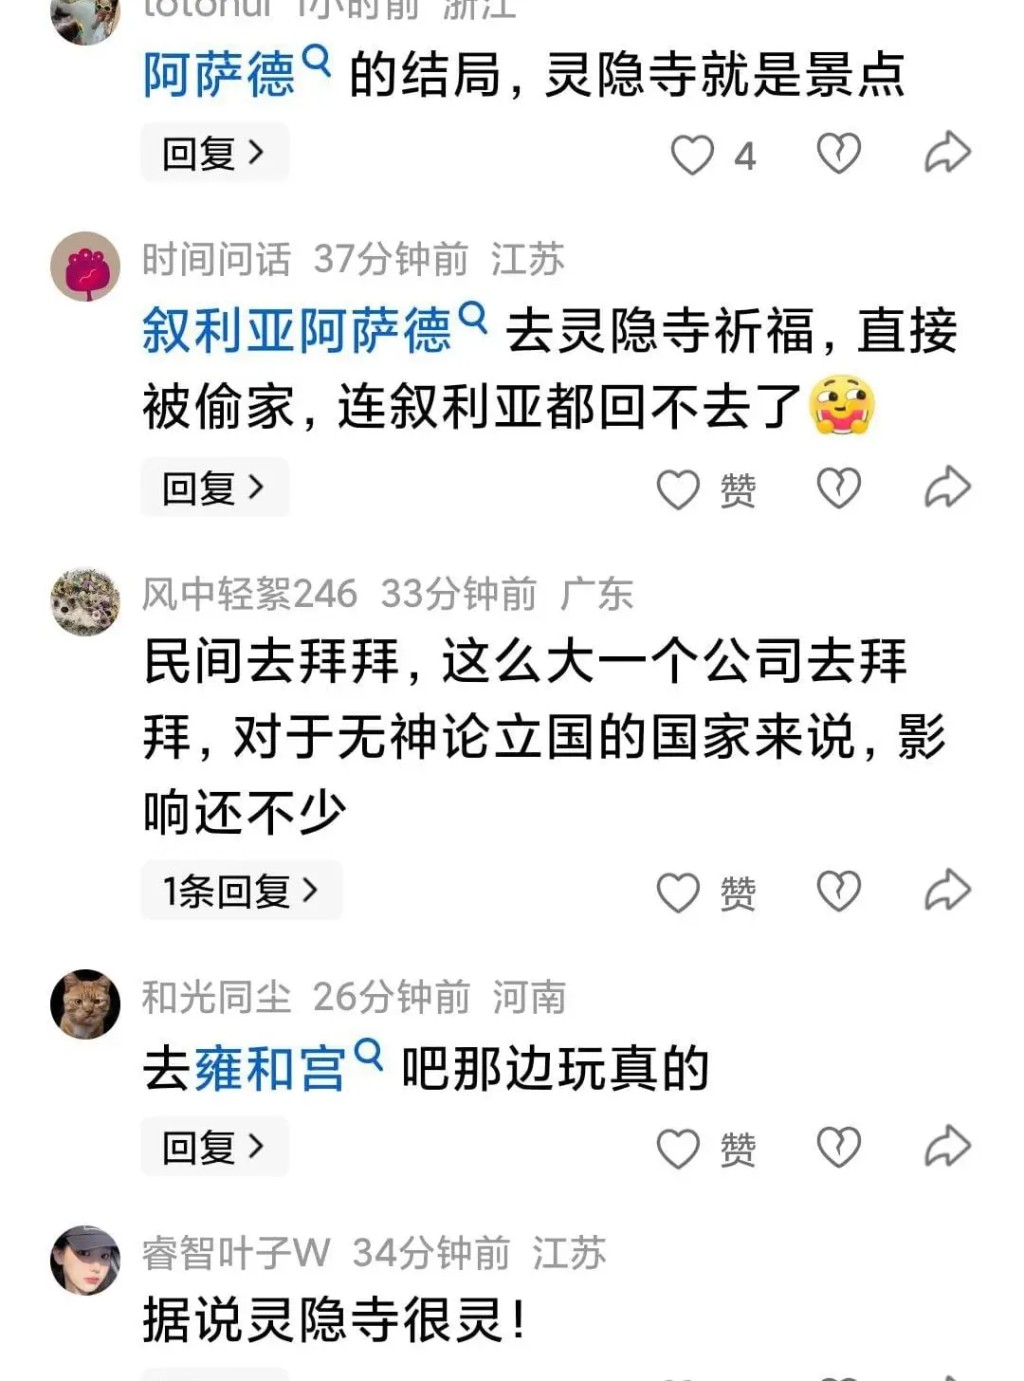Image resolution: width=1024 pixels, height=1381 pixels.
Task: Open 回复 under 和光同尘's comment
Action: point(214,1146)
